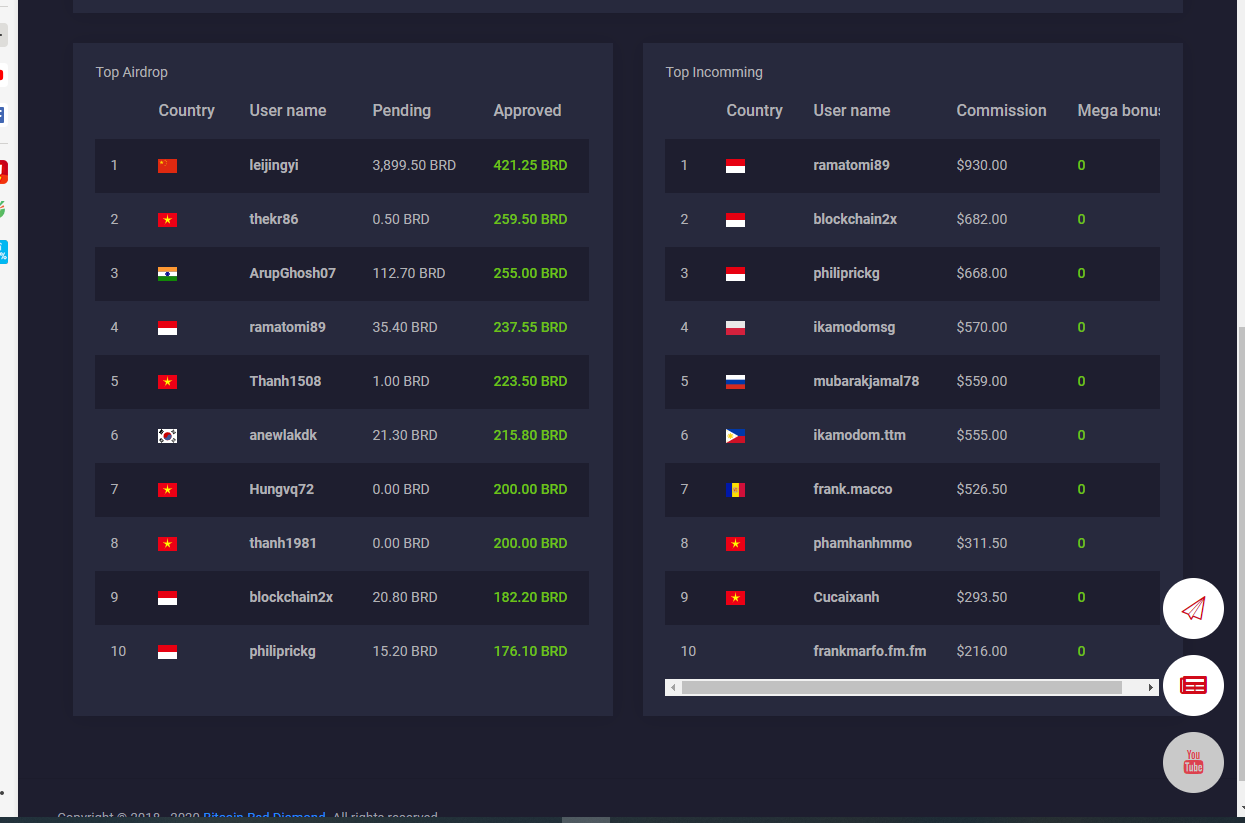The height and width of the screenshot is (823, 1245).
Task: Click China flag beside leijingyi
Action: [x=167, y=166]
